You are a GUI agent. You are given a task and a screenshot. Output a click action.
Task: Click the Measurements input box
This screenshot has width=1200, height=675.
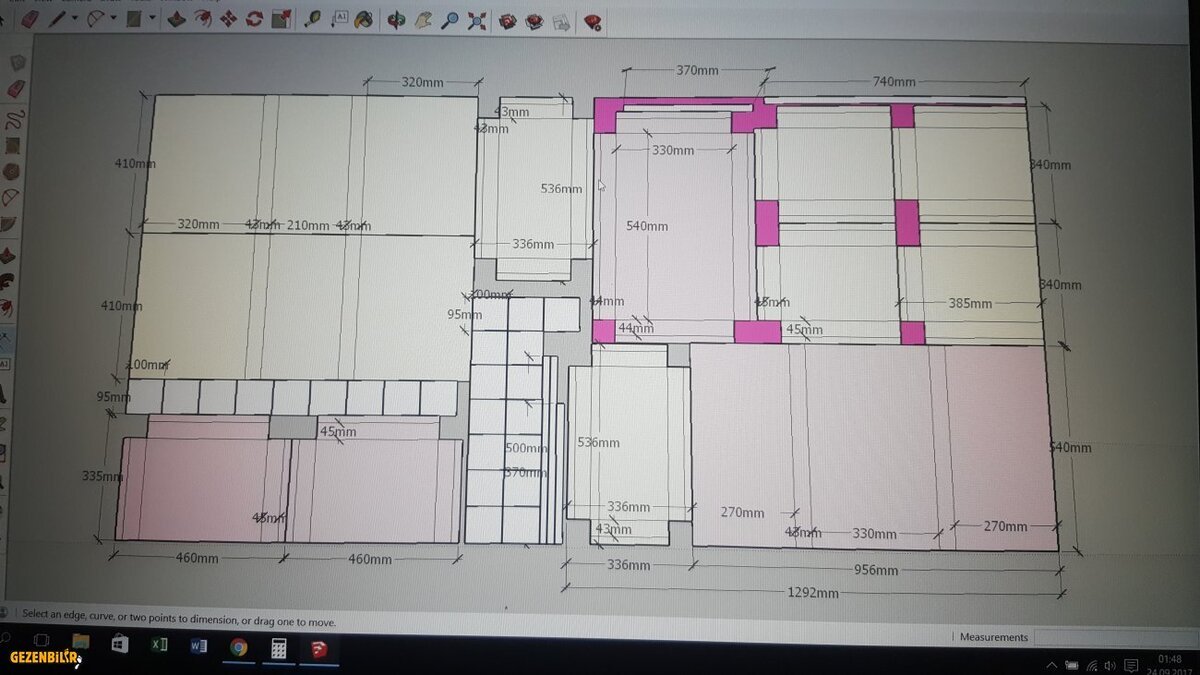(1110, 637)
